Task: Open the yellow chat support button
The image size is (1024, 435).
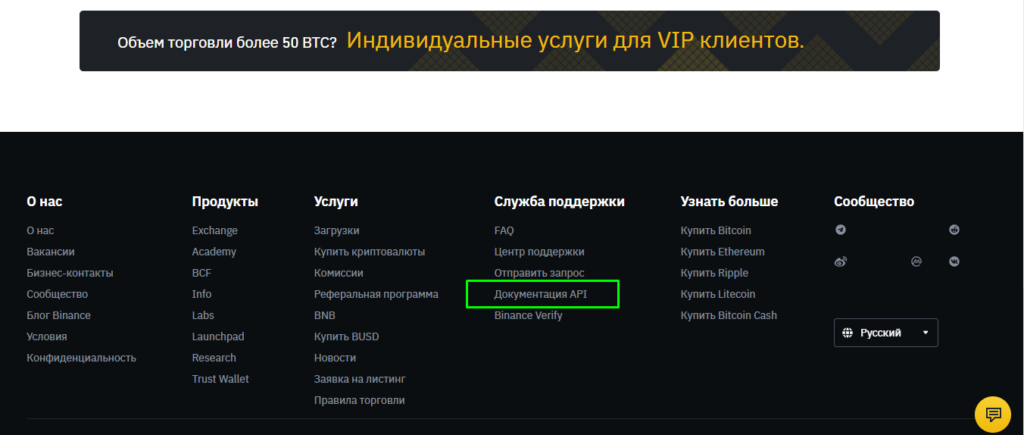Action: [x=993, y=414]
